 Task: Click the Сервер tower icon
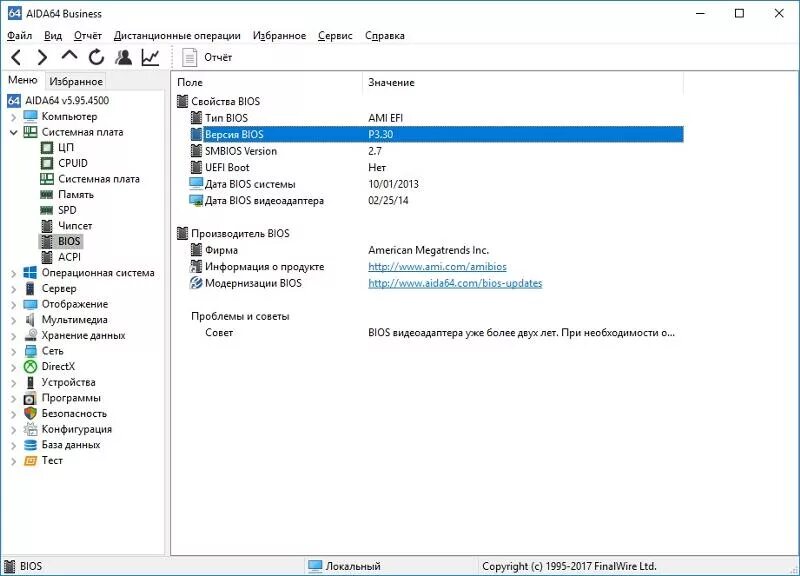click(x=30, y=289)
